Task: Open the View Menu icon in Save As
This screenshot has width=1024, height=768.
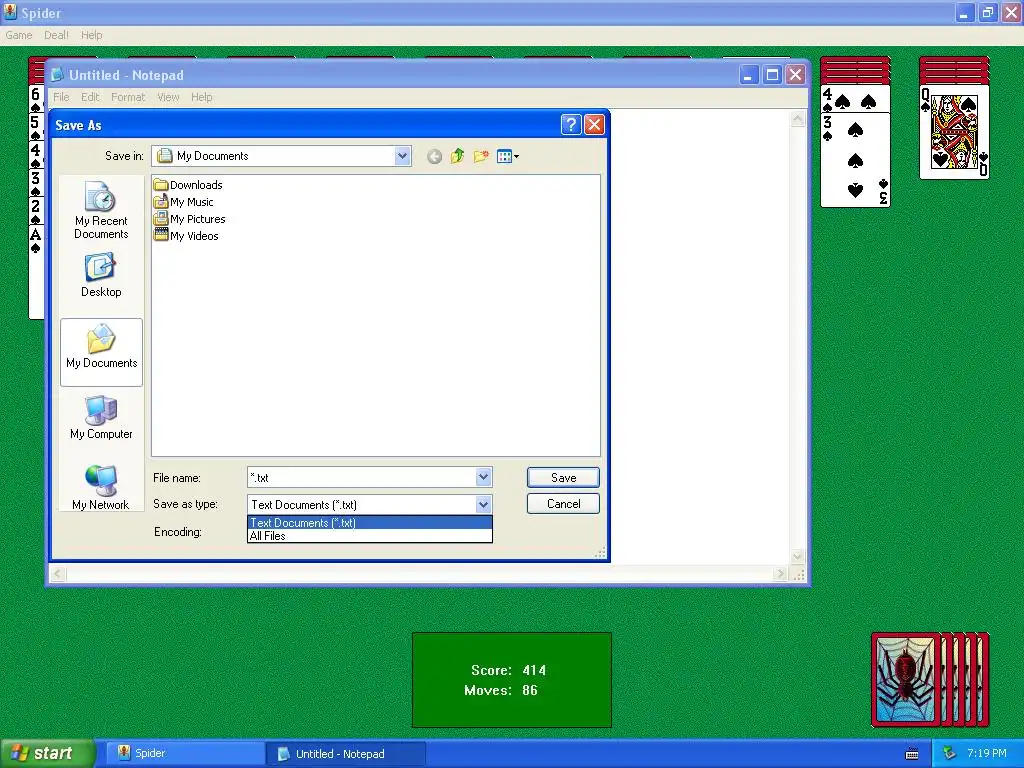Action: click(507, 156)
